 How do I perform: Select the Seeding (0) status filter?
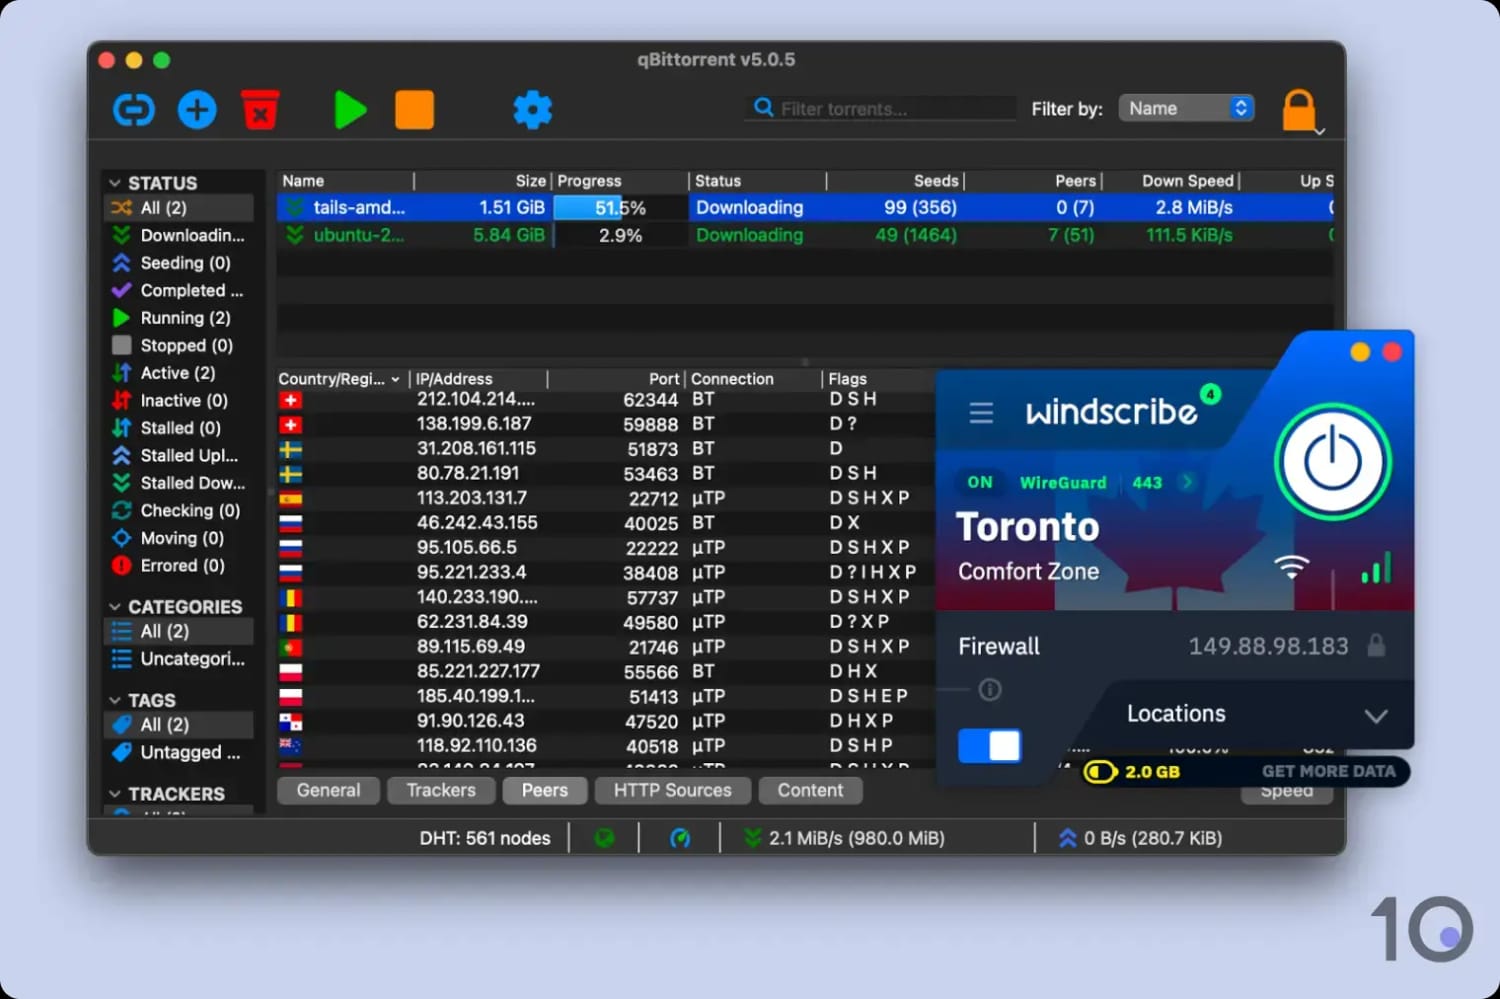point(179,263)
